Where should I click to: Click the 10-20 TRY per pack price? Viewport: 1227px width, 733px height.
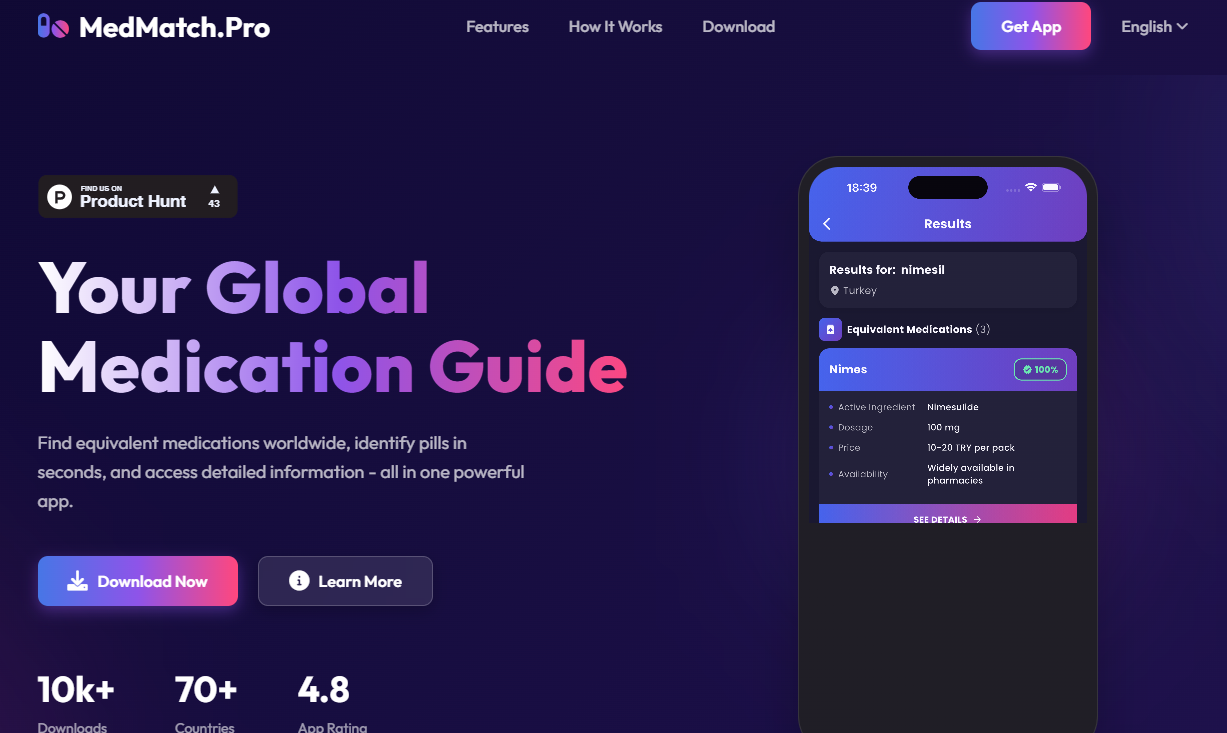(x=971, y=448)
